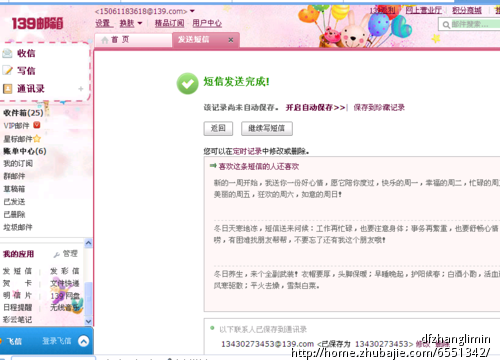Open 已删除 deleted folder

pos(14,214)
